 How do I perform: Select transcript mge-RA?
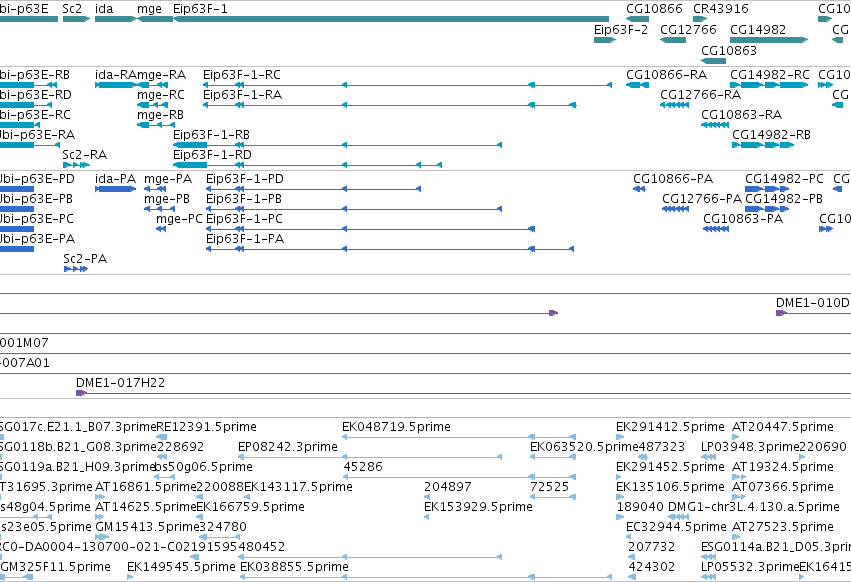tap(161, 75)
